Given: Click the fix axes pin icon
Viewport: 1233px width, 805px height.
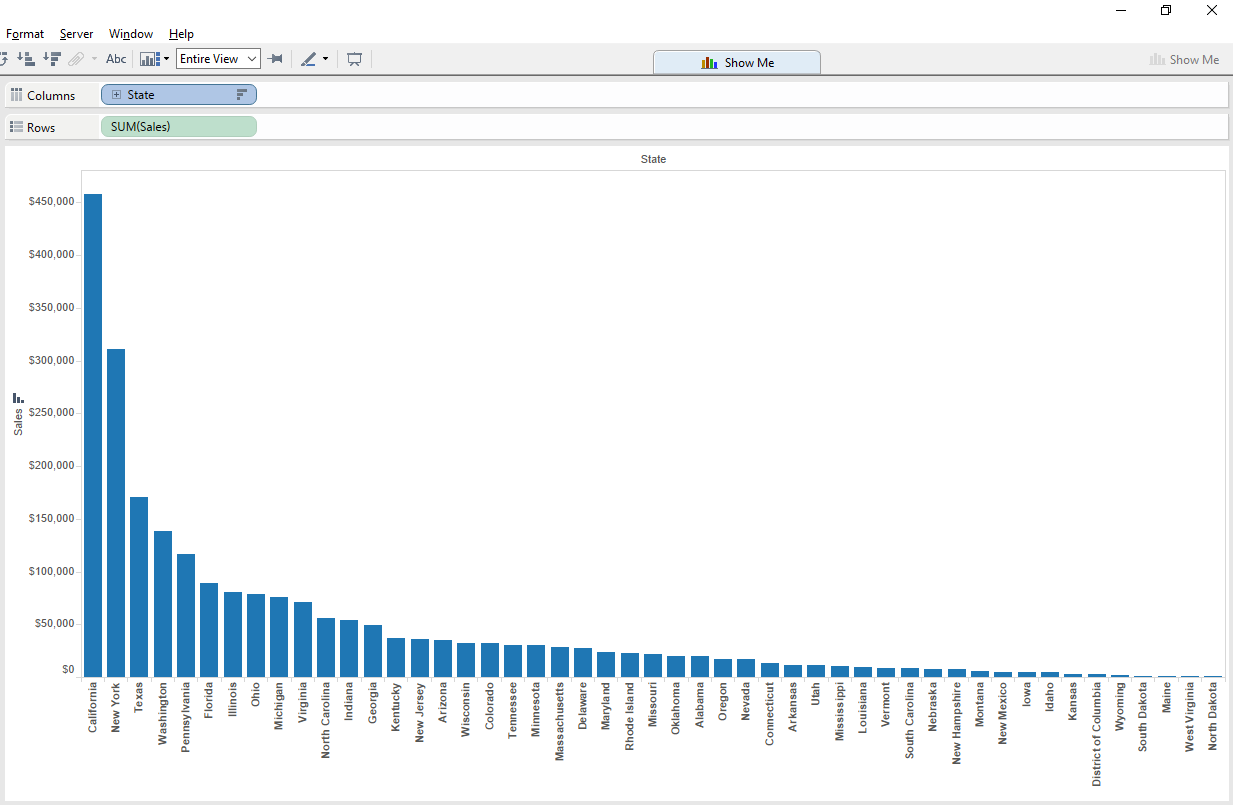Looking at the screenshot, I should click(x=275, y=59).
